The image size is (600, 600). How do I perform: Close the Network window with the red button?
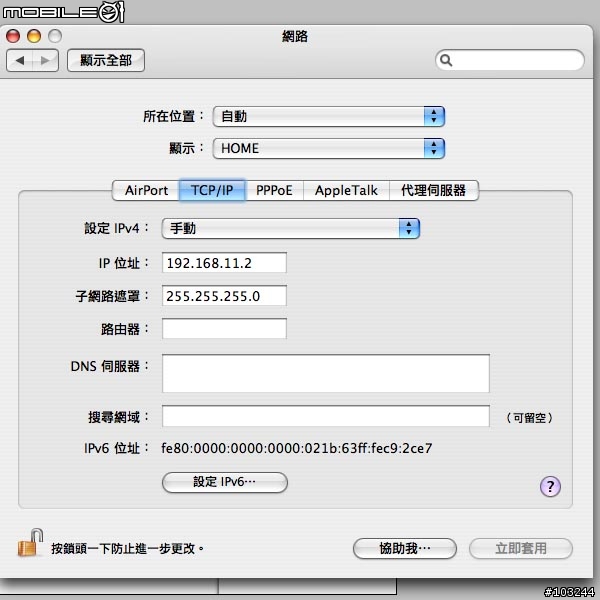[x=13, y=36]
